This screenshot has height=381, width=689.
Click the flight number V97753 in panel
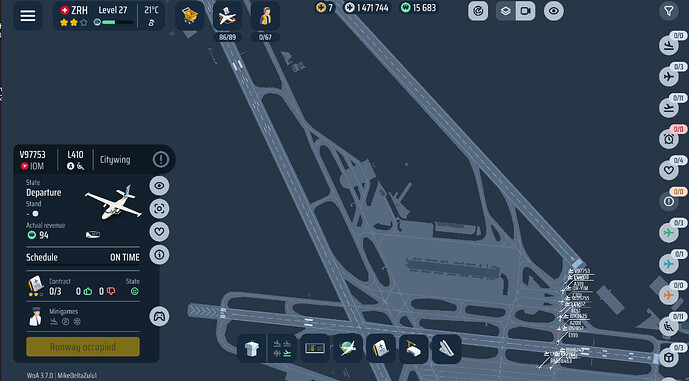pos(33,155)
